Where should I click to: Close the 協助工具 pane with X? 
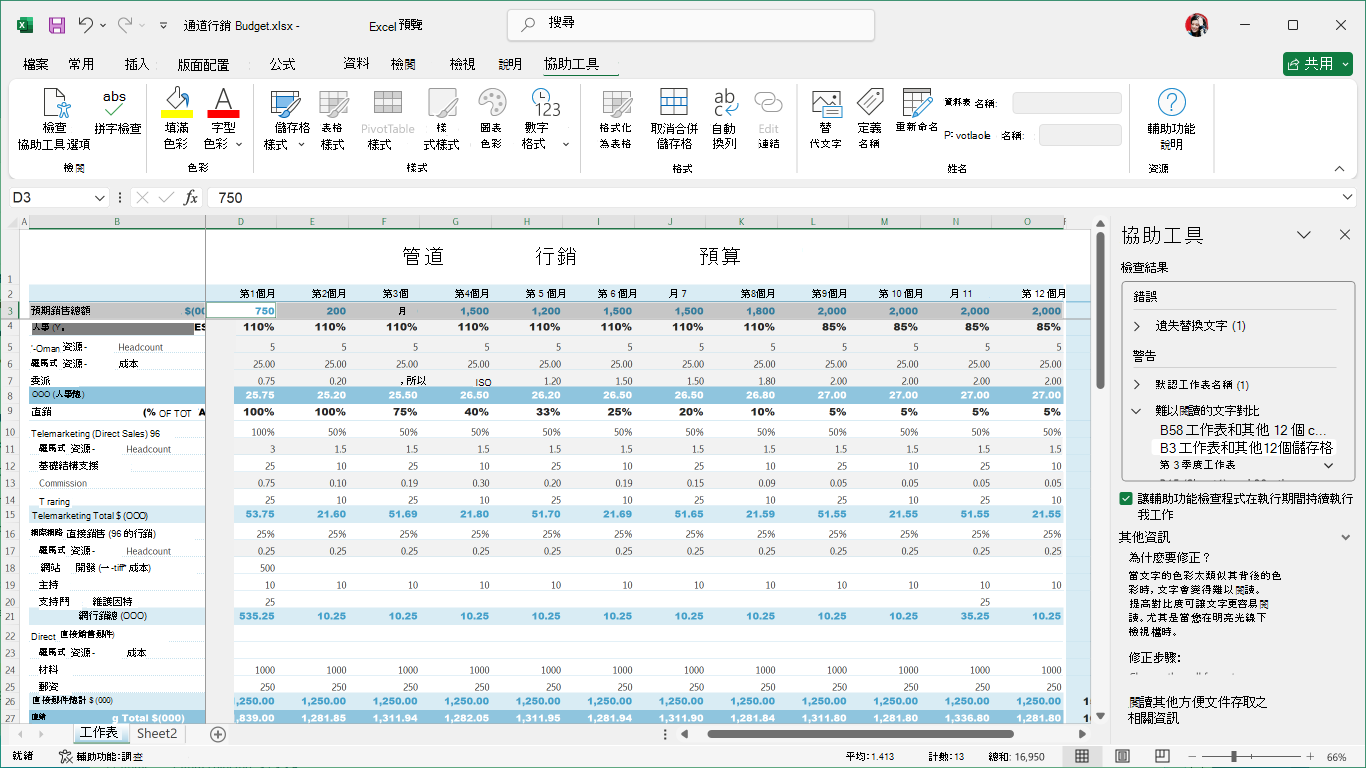1345,234
